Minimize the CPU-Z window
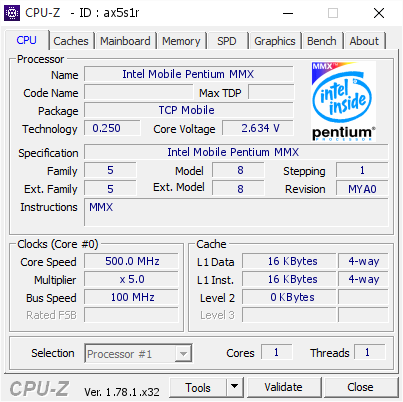The width and height of the screenshot is (403, 402). 288,13
